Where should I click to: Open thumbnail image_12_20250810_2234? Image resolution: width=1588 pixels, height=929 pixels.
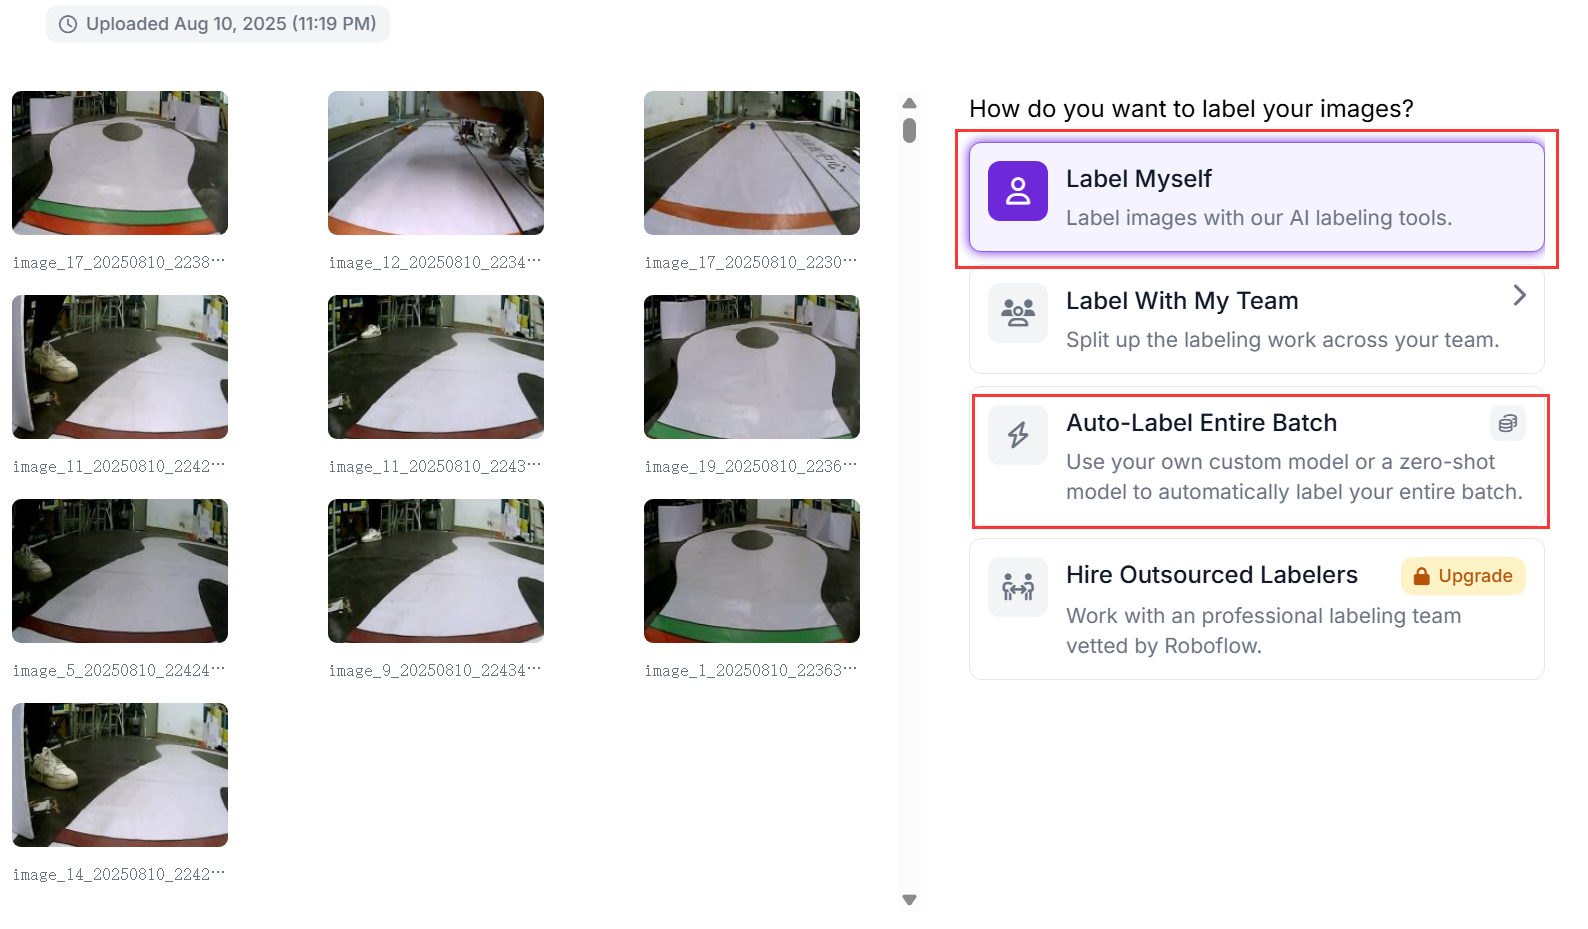[x=436, y=163]
